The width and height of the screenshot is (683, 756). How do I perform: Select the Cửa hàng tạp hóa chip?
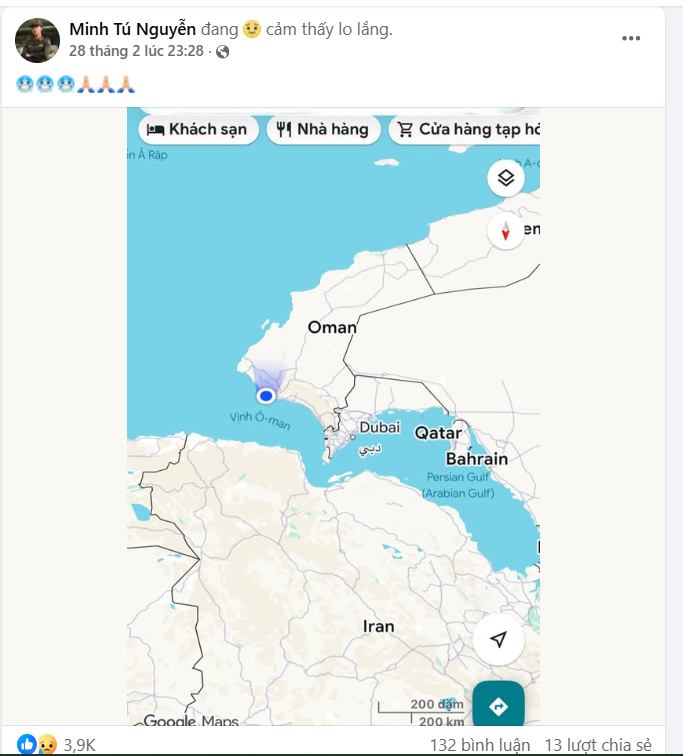tap(467, 129)
